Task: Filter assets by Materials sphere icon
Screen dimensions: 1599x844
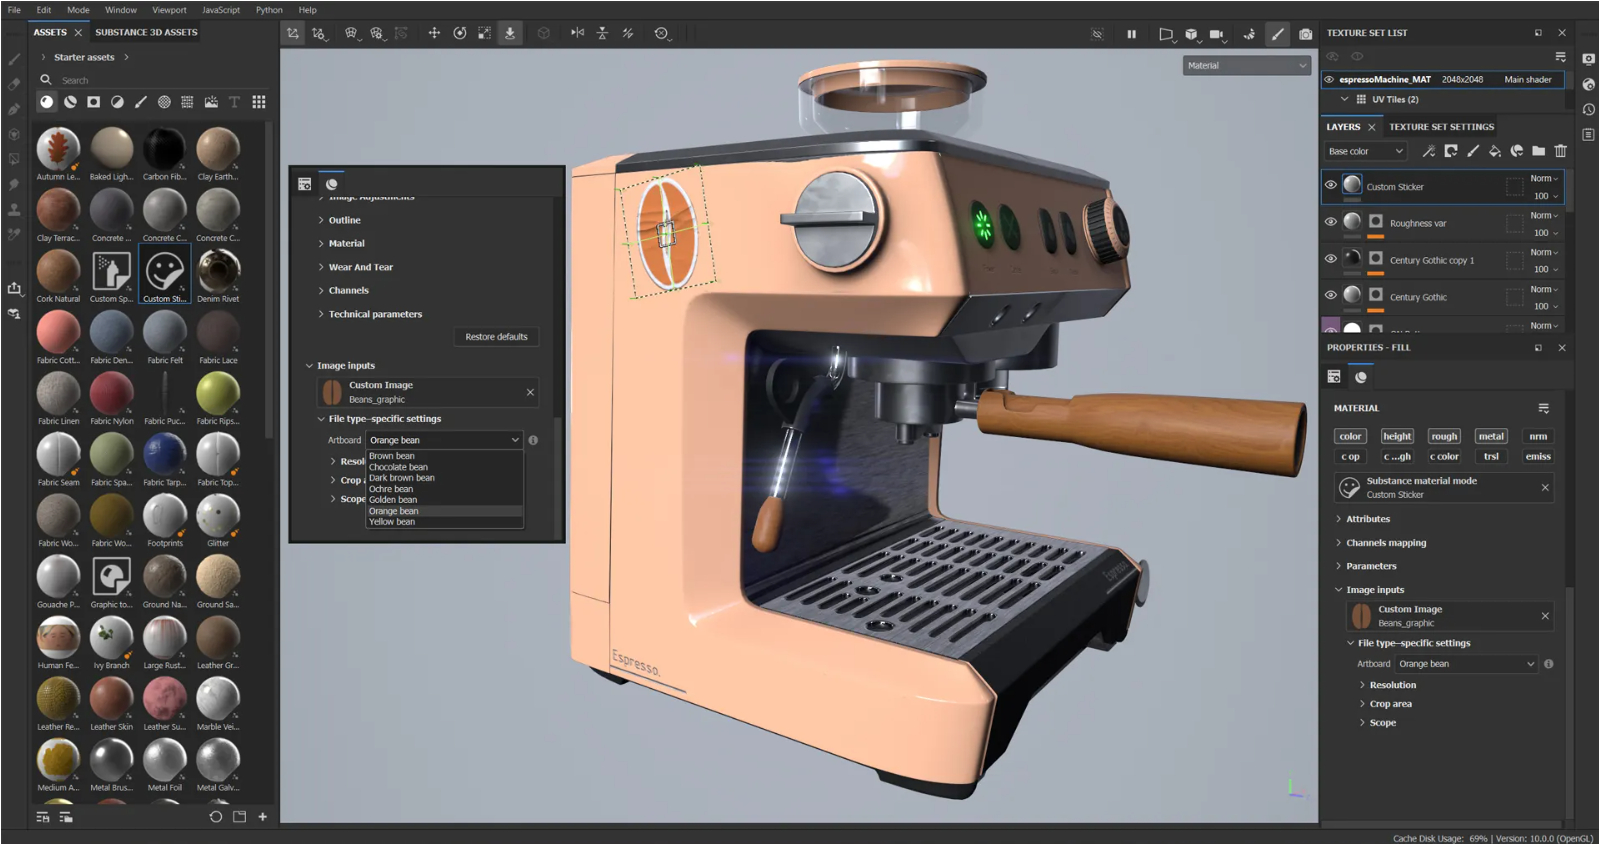Action: tap(47, 102)
